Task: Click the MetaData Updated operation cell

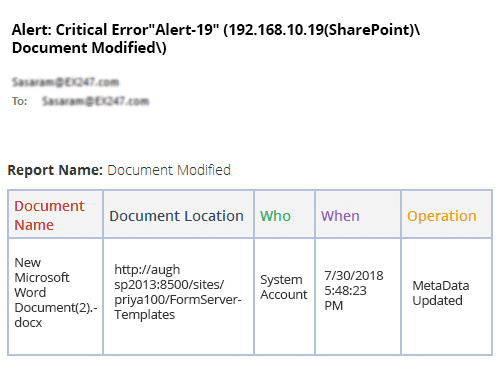Action: (441, 293)
